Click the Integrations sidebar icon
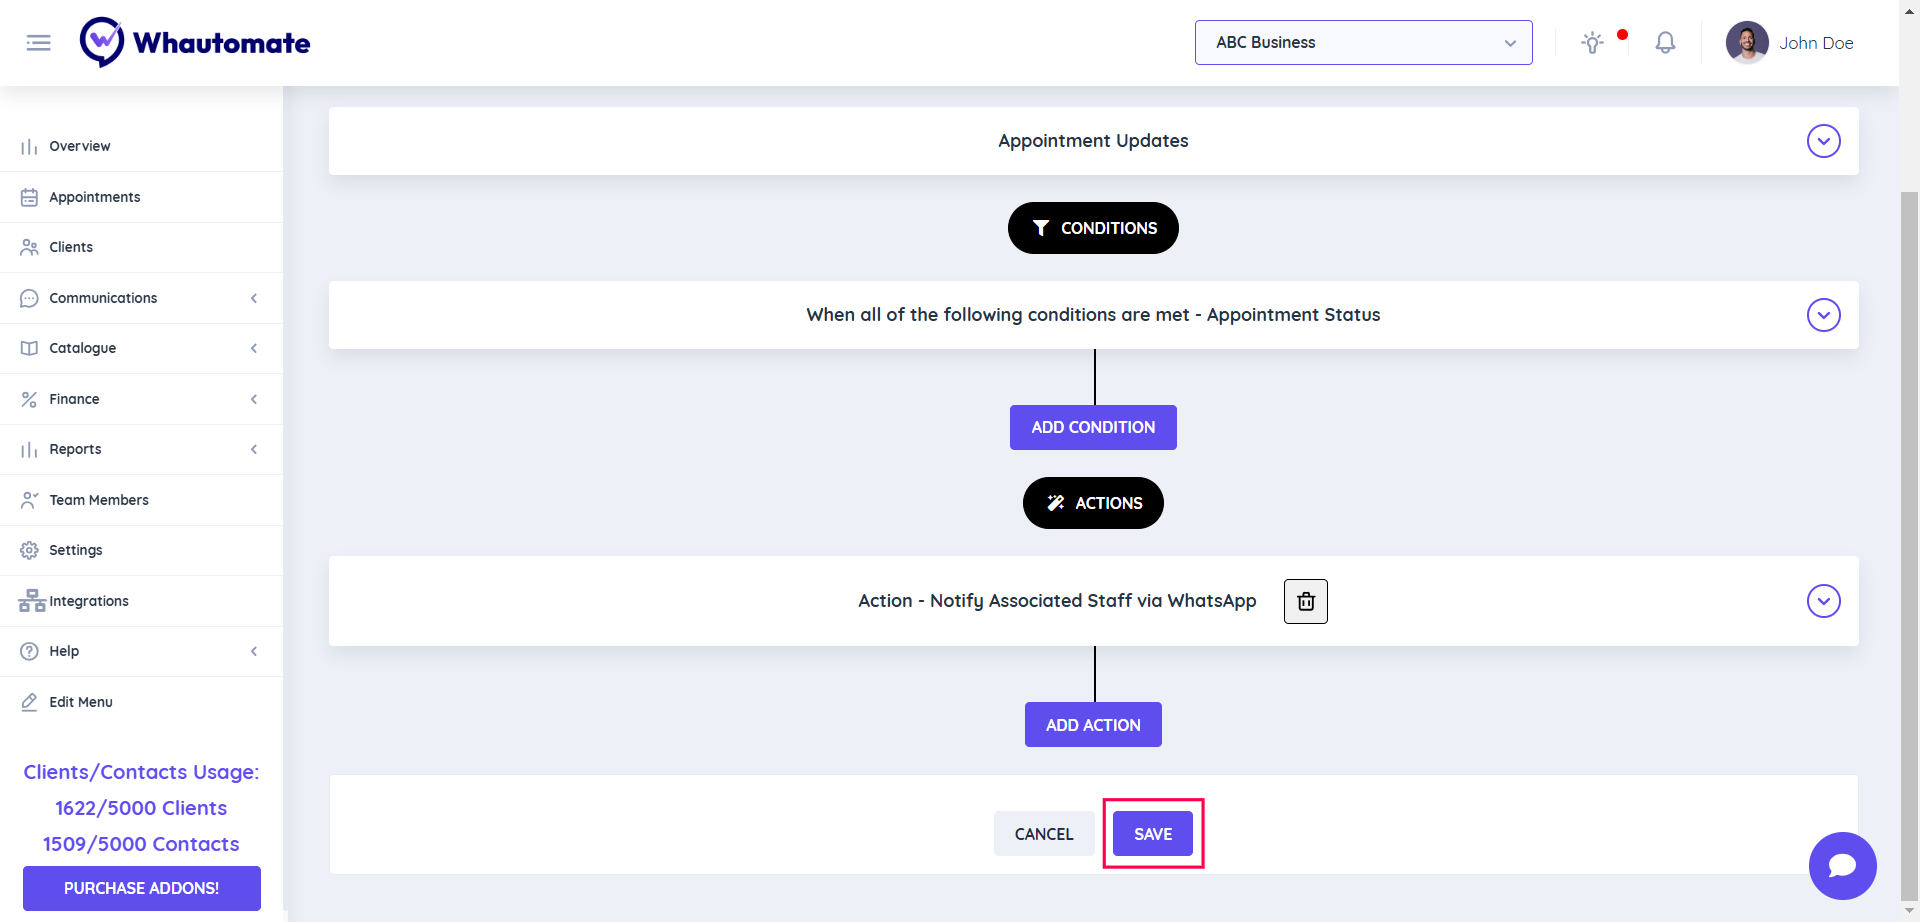1920x922 pixels. click(x=32, y=601)
